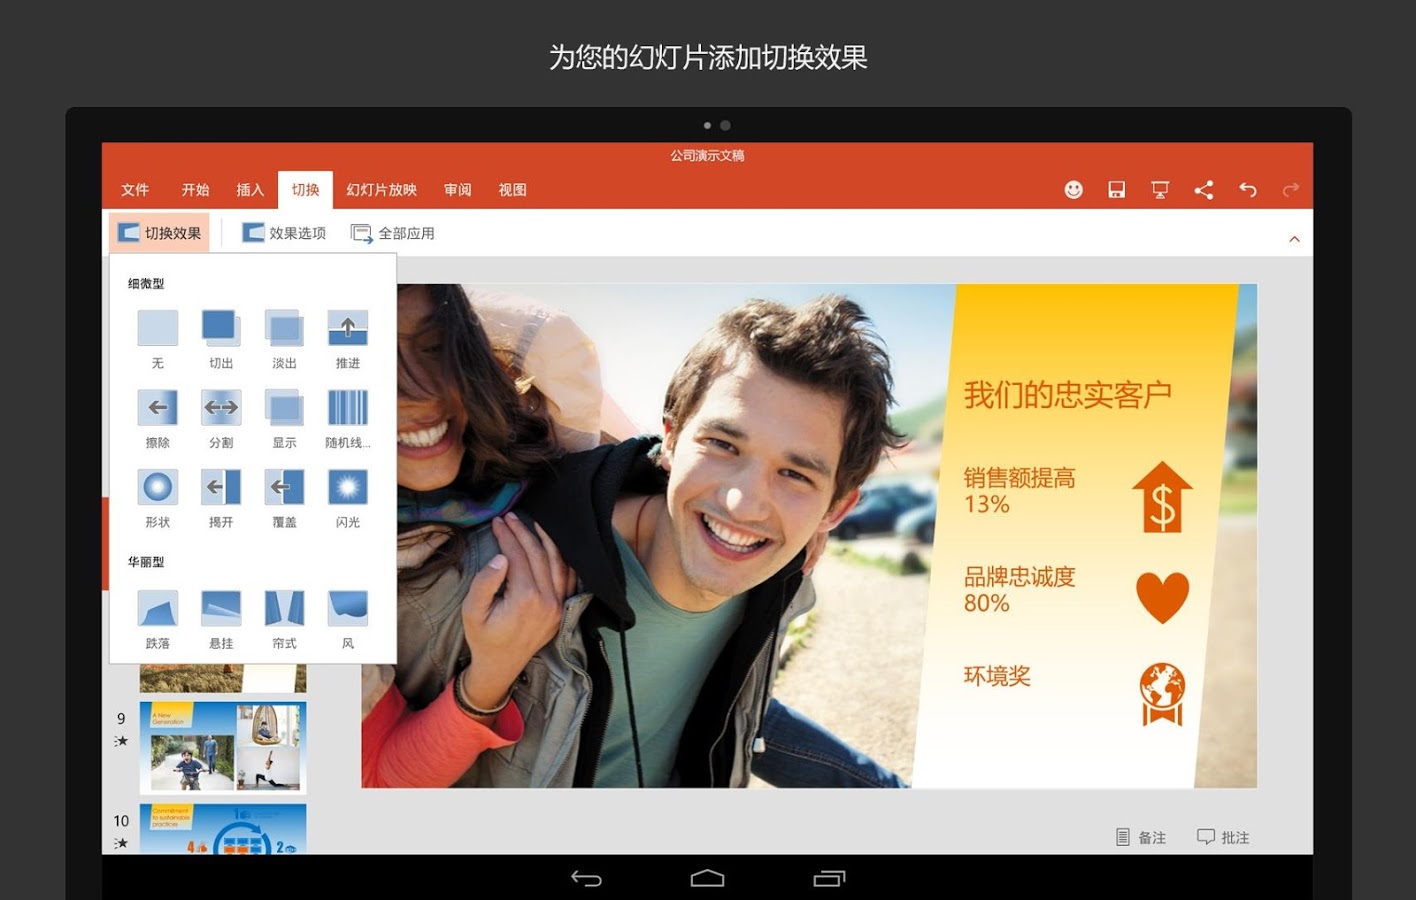Click the undo icon
The height and width of the screenshot is (900, 1416).
coord(1247,189)
